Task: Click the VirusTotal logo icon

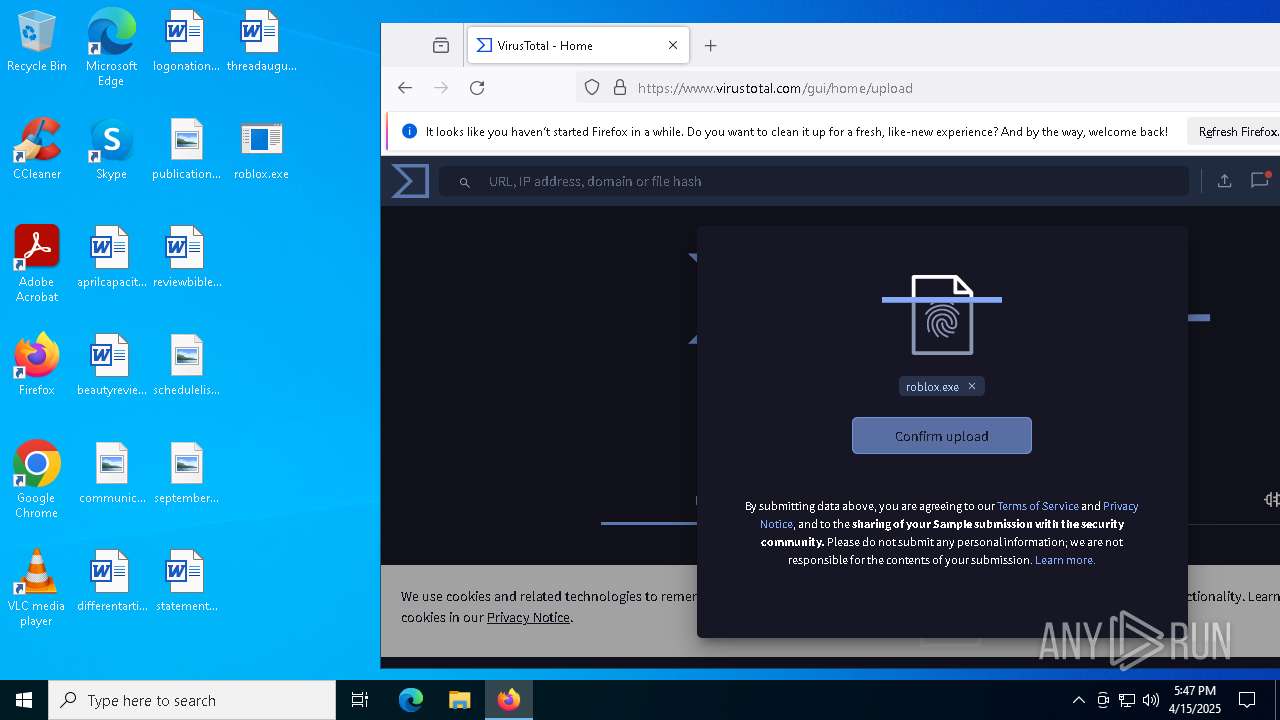Action: click(x=410, y=181)
